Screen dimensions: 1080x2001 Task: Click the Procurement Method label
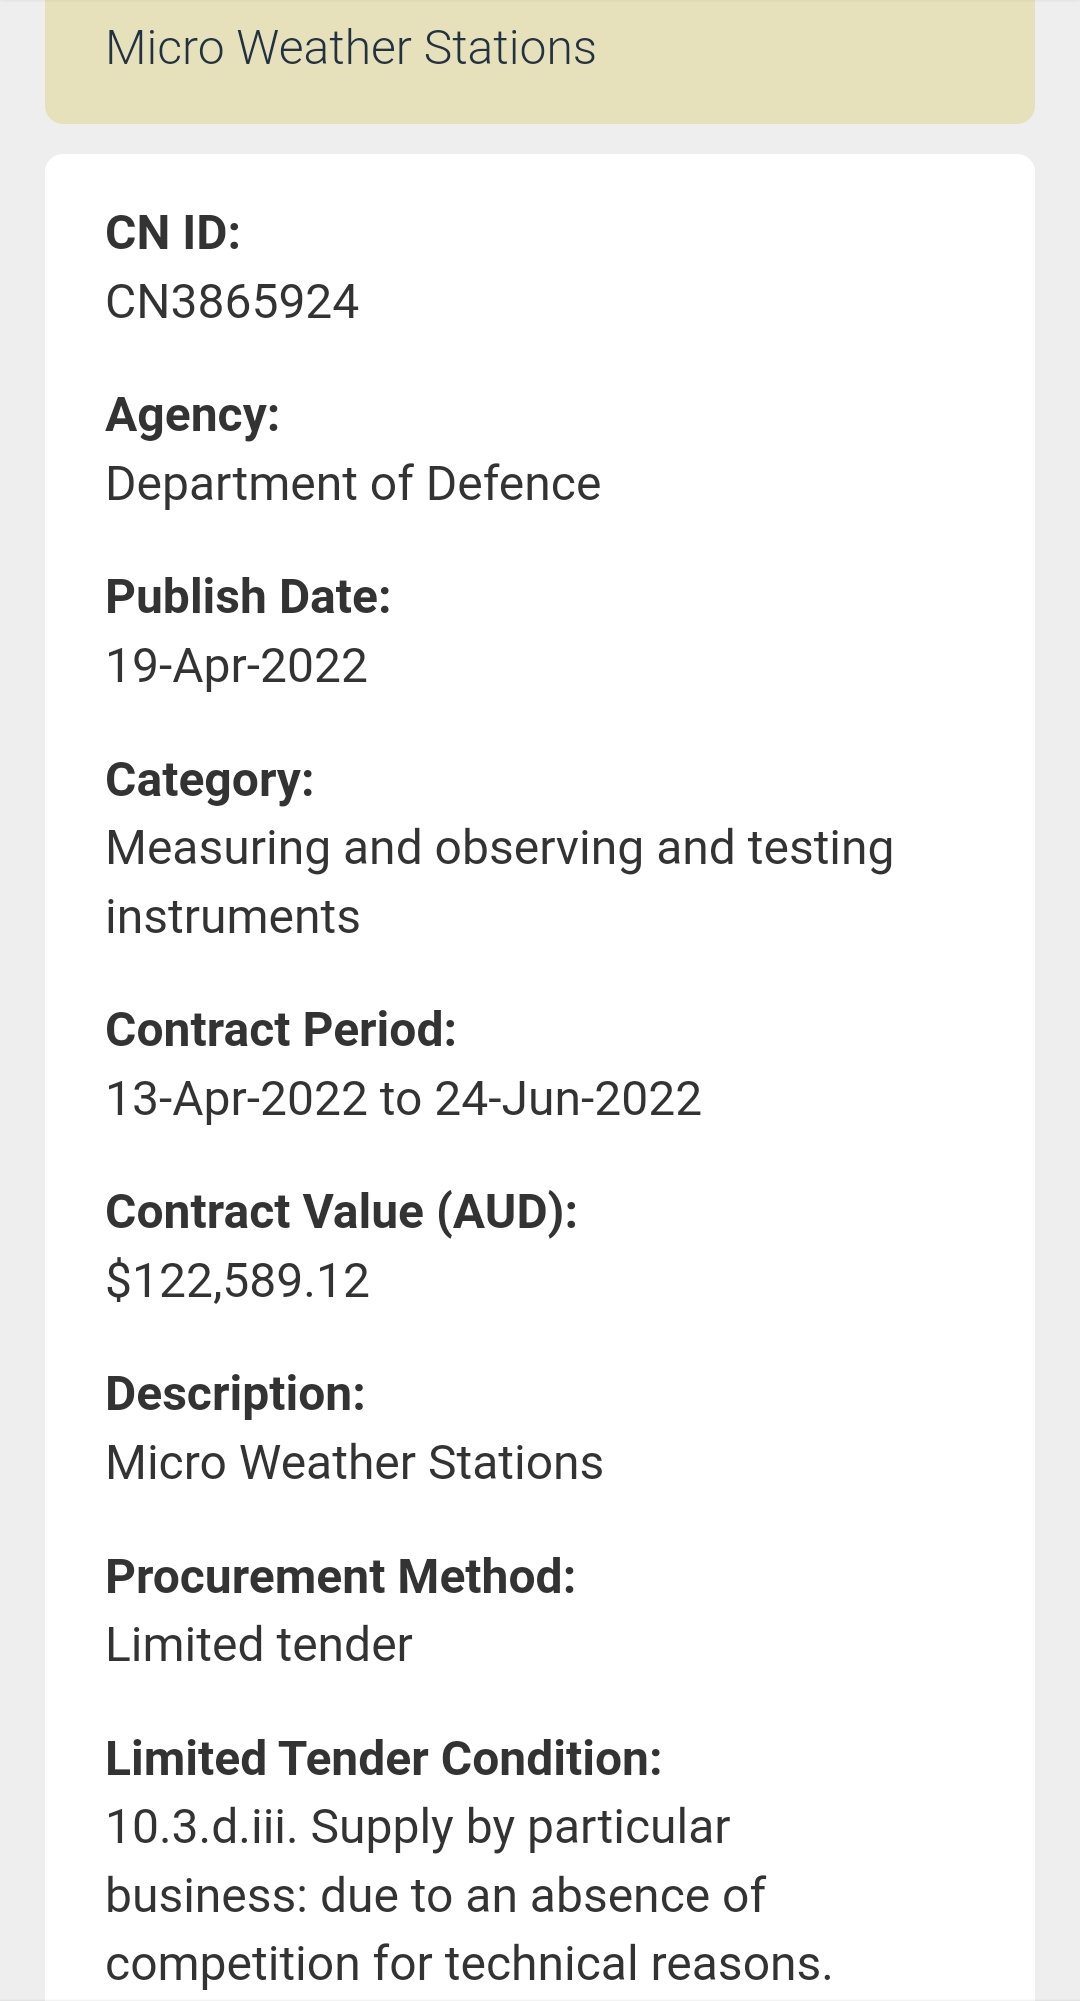(340, 1577)
